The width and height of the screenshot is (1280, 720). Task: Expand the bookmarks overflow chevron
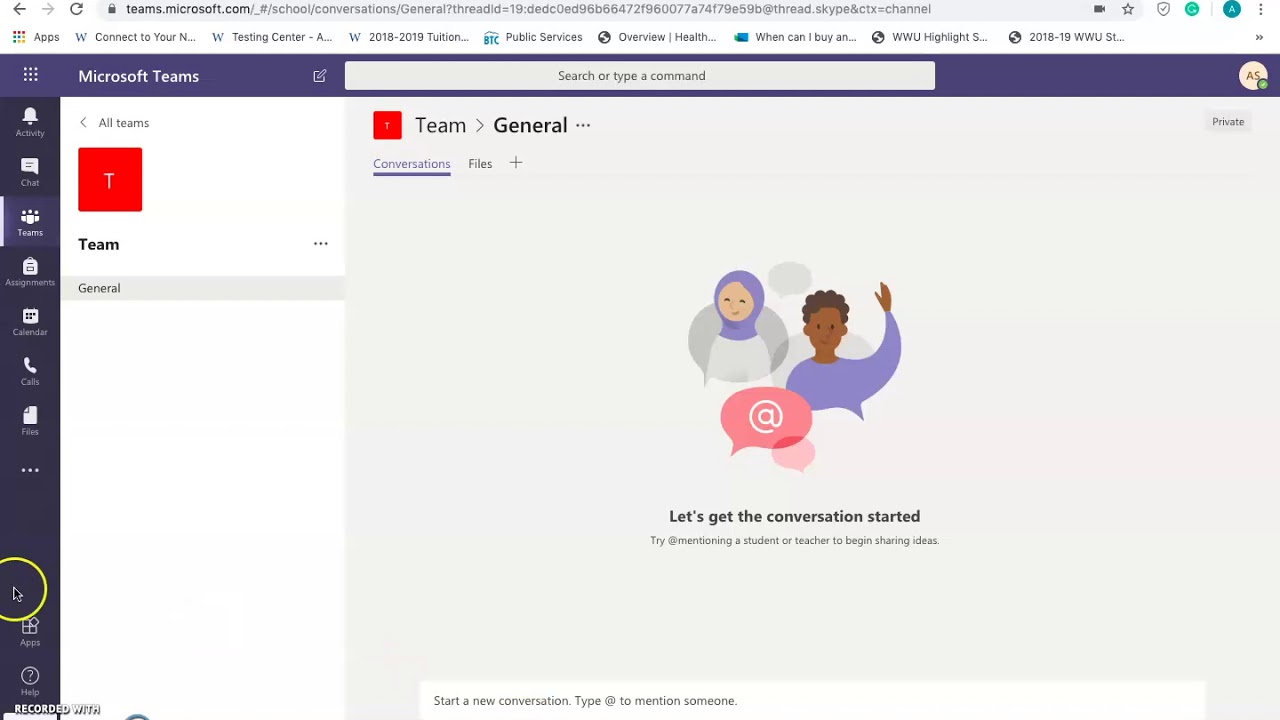click(x=1259, y=37)
